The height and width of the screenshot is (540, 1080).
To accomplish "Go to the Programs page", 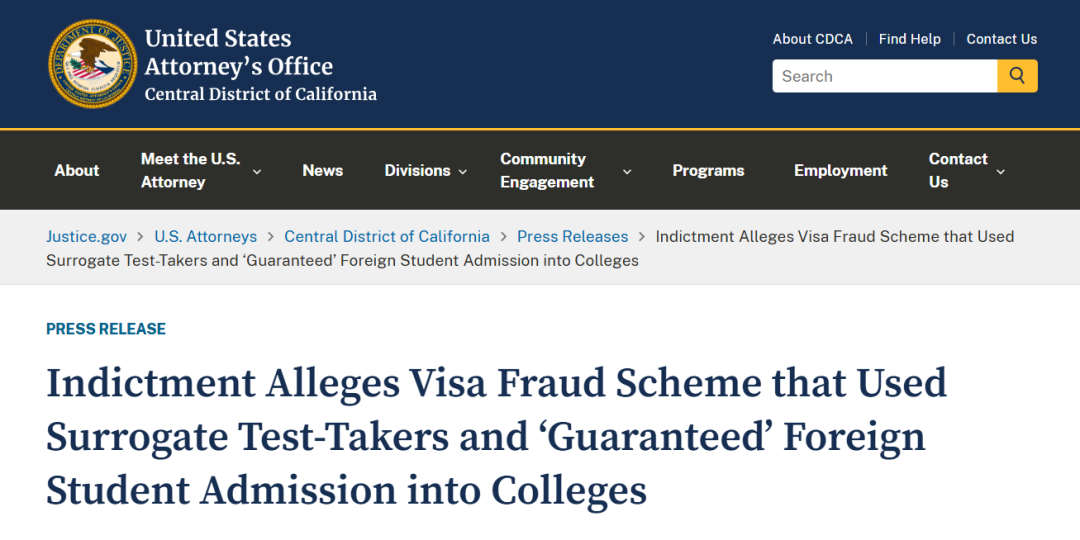I will click(x=708, y=170).
